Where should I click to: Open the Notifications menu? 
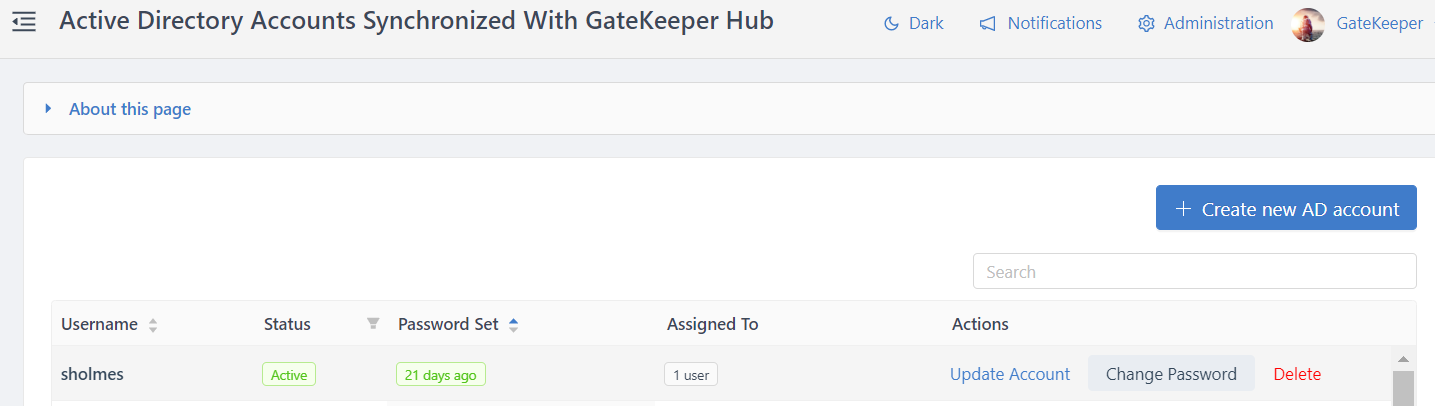[1054, 23]
